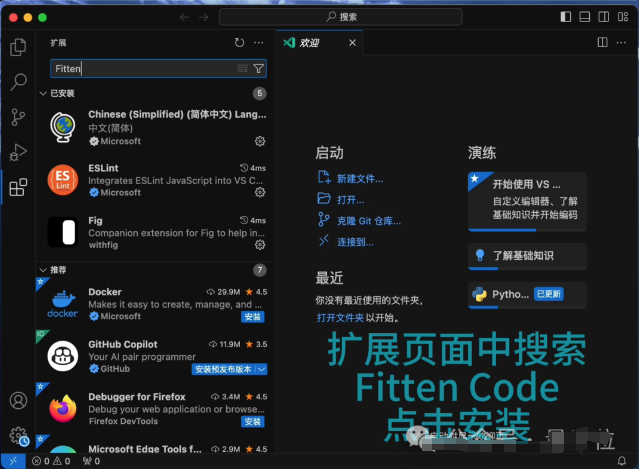Open extensions panel more actions menu
This screenshot has width=639, height=469.
coord(258,42)
